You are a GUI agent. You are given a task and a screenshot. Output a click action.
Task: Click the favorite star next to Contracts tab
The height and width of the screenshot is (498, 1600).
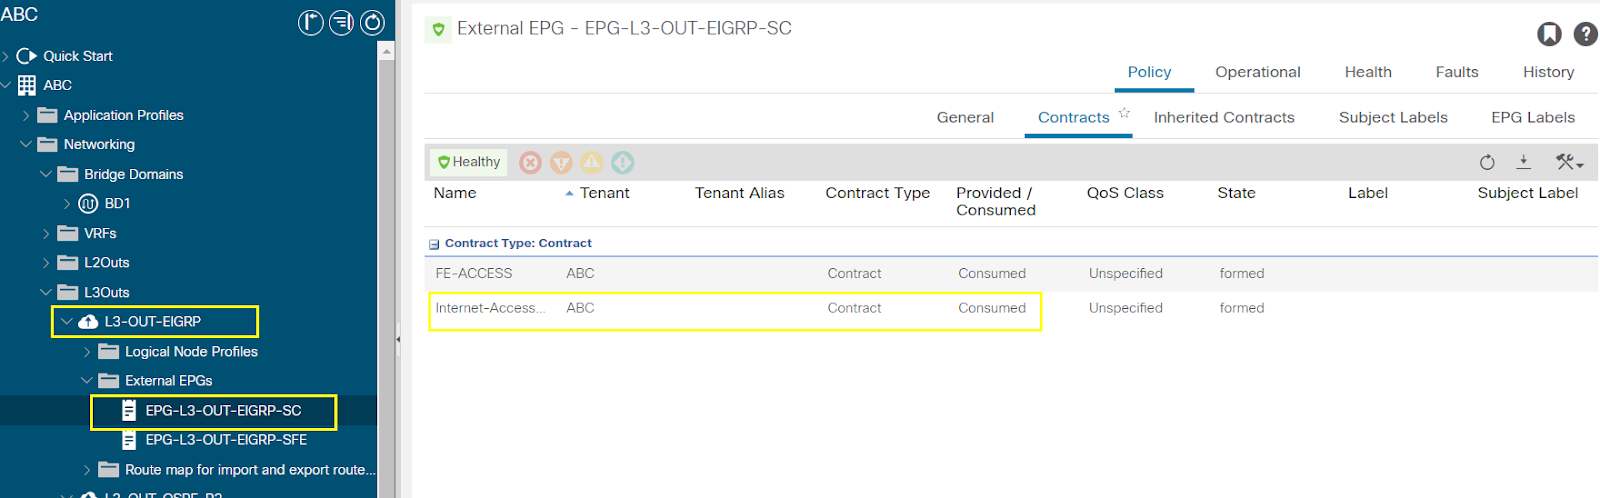point(1124,112)
